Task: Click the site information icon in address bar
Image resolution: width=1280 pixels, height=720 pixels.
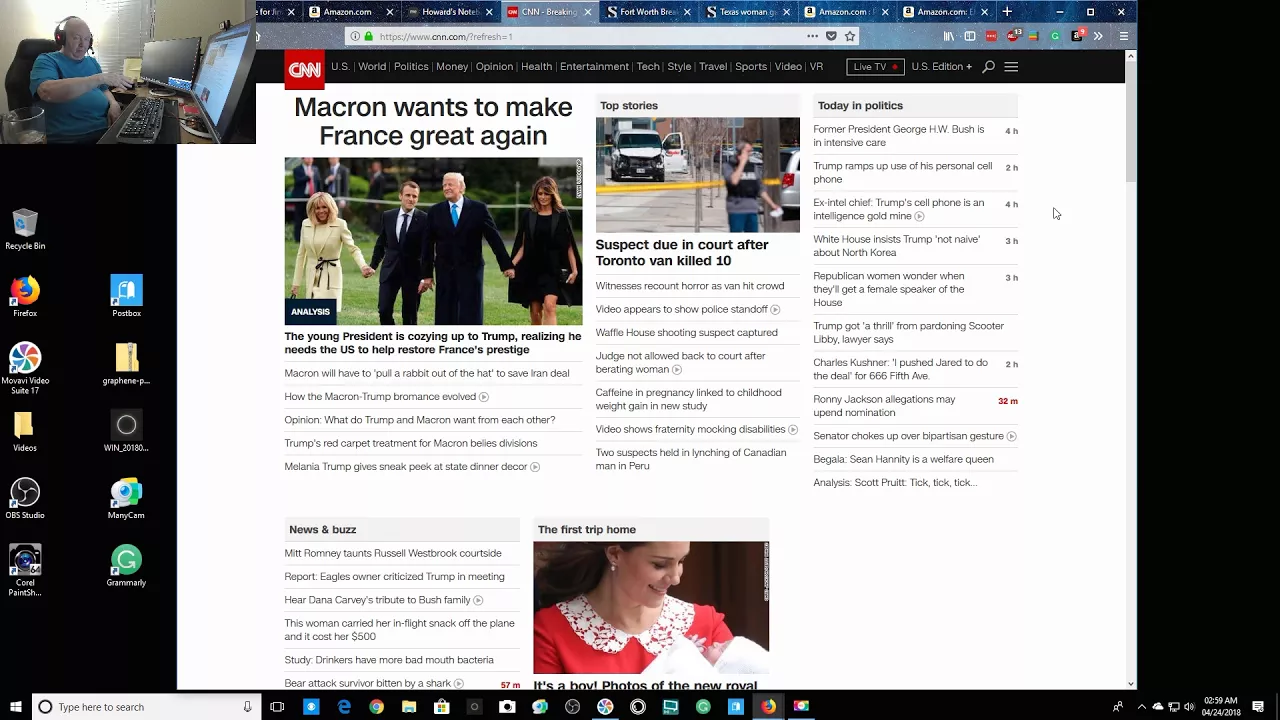Action: (x=354, y=36)
